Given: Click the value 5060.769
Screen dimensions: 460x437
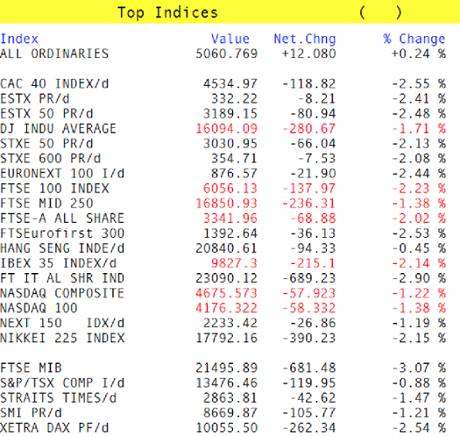Looking at the screenshot, I should [x=227, y=53].
